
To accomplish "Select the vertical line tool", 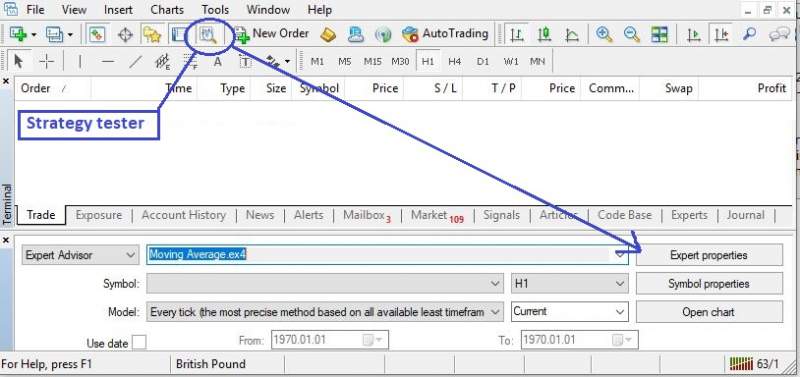I will [80, 61].
